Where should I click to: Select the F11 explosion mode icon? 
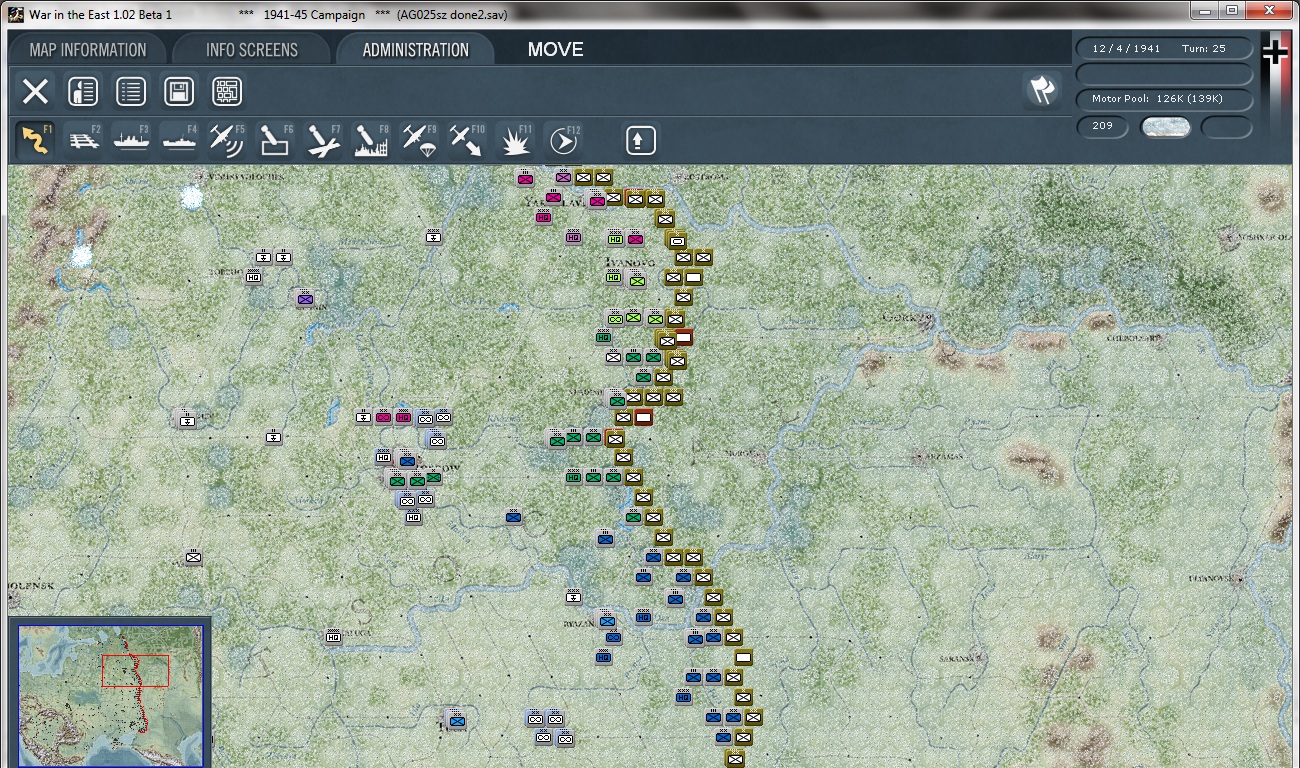516,140
